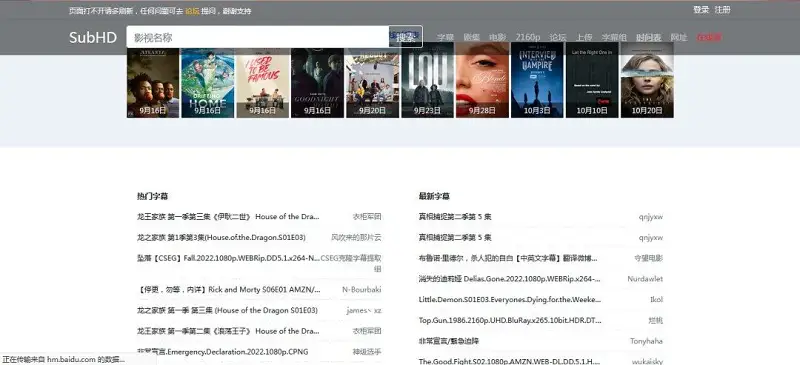This screenshot has height=365, width=800.
Task: Click the yellow 论坛 link in top notice
Action: pyautogui.click(x=192, y=11)
